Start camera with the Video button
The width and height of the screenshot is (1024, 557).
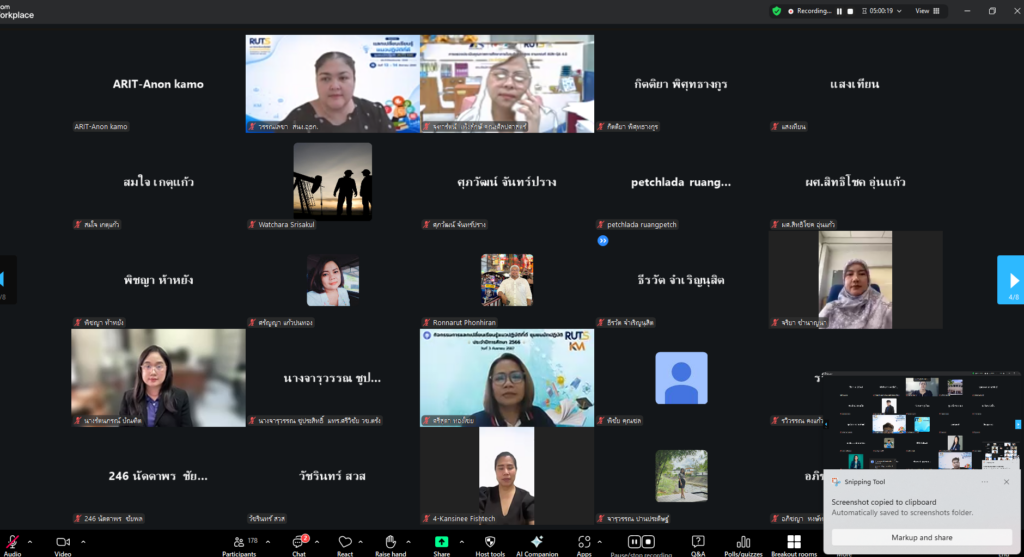click(x=63, y=544)
